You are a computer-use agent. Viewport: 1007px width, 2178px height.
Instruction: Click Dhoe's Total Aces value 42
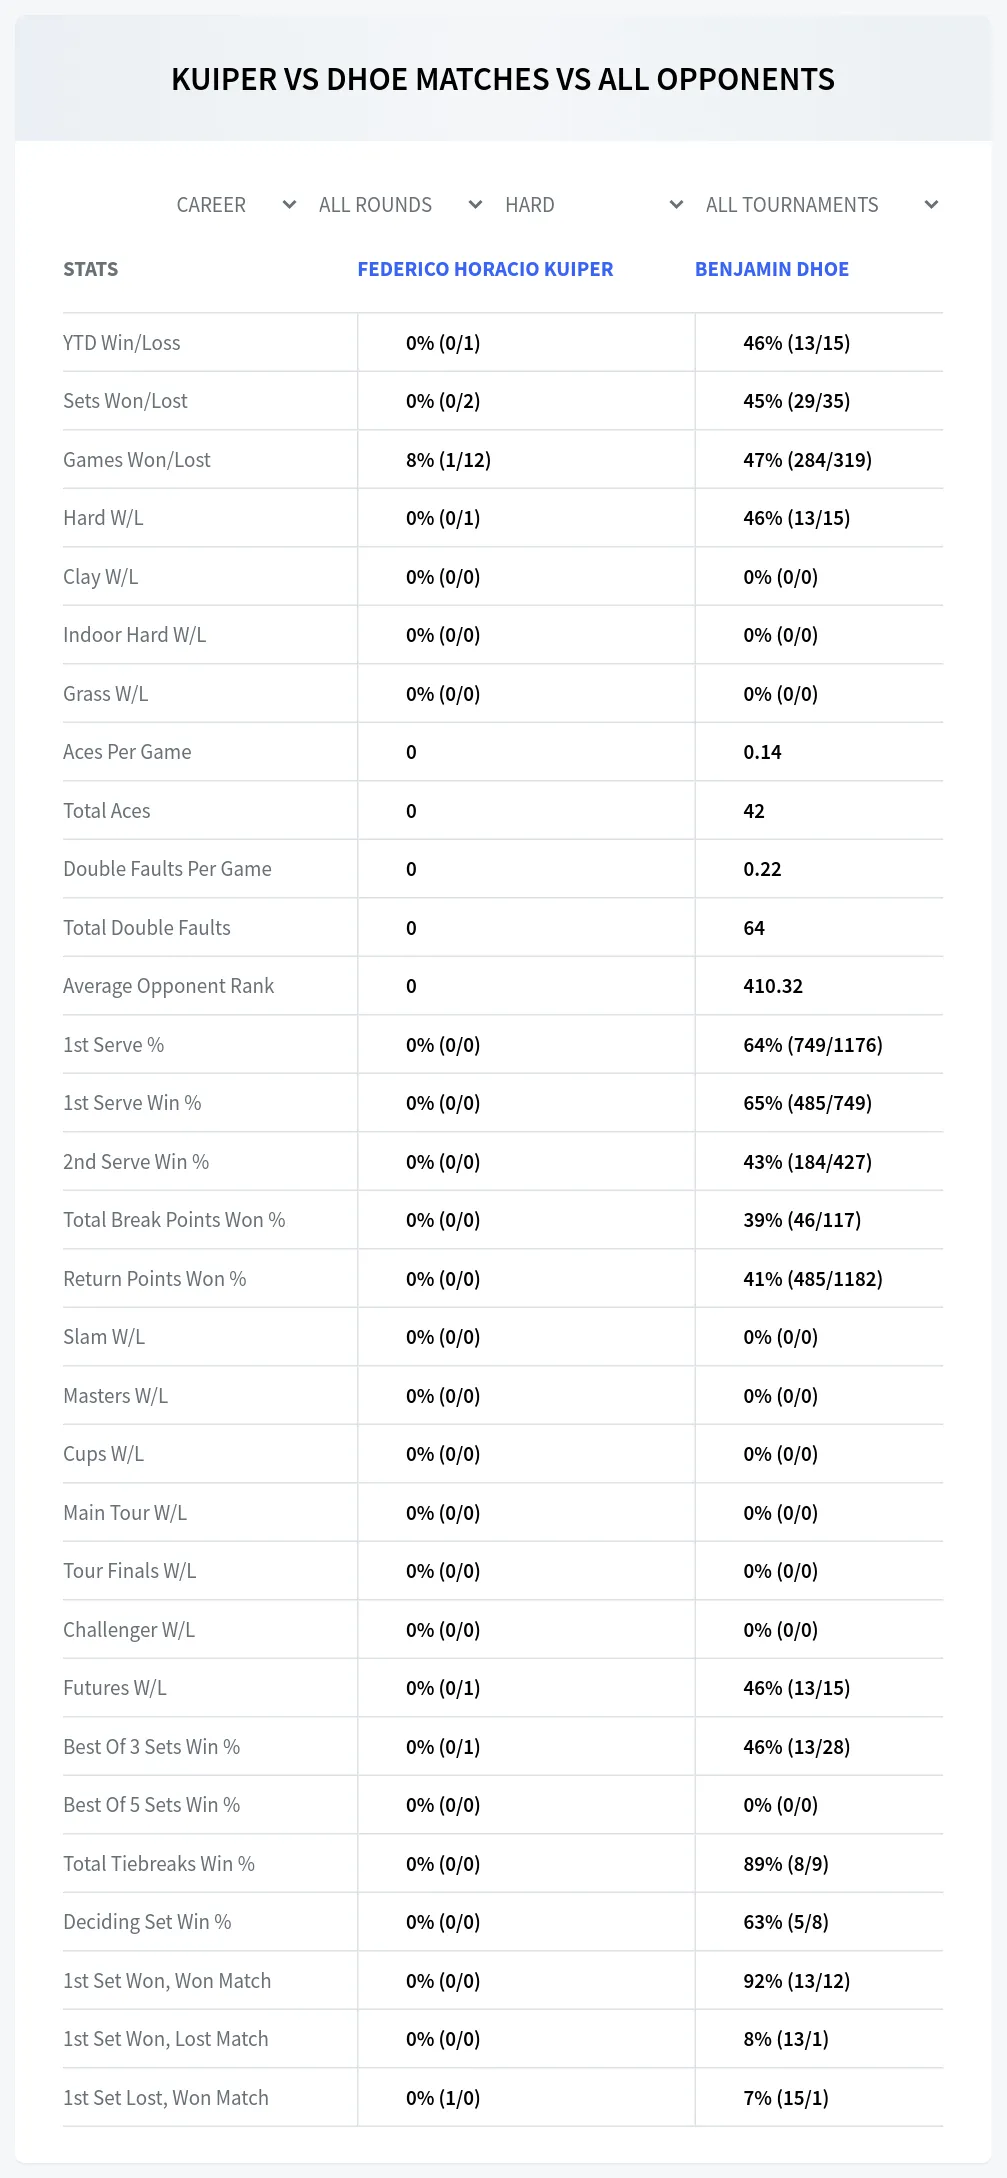(754, 811)
